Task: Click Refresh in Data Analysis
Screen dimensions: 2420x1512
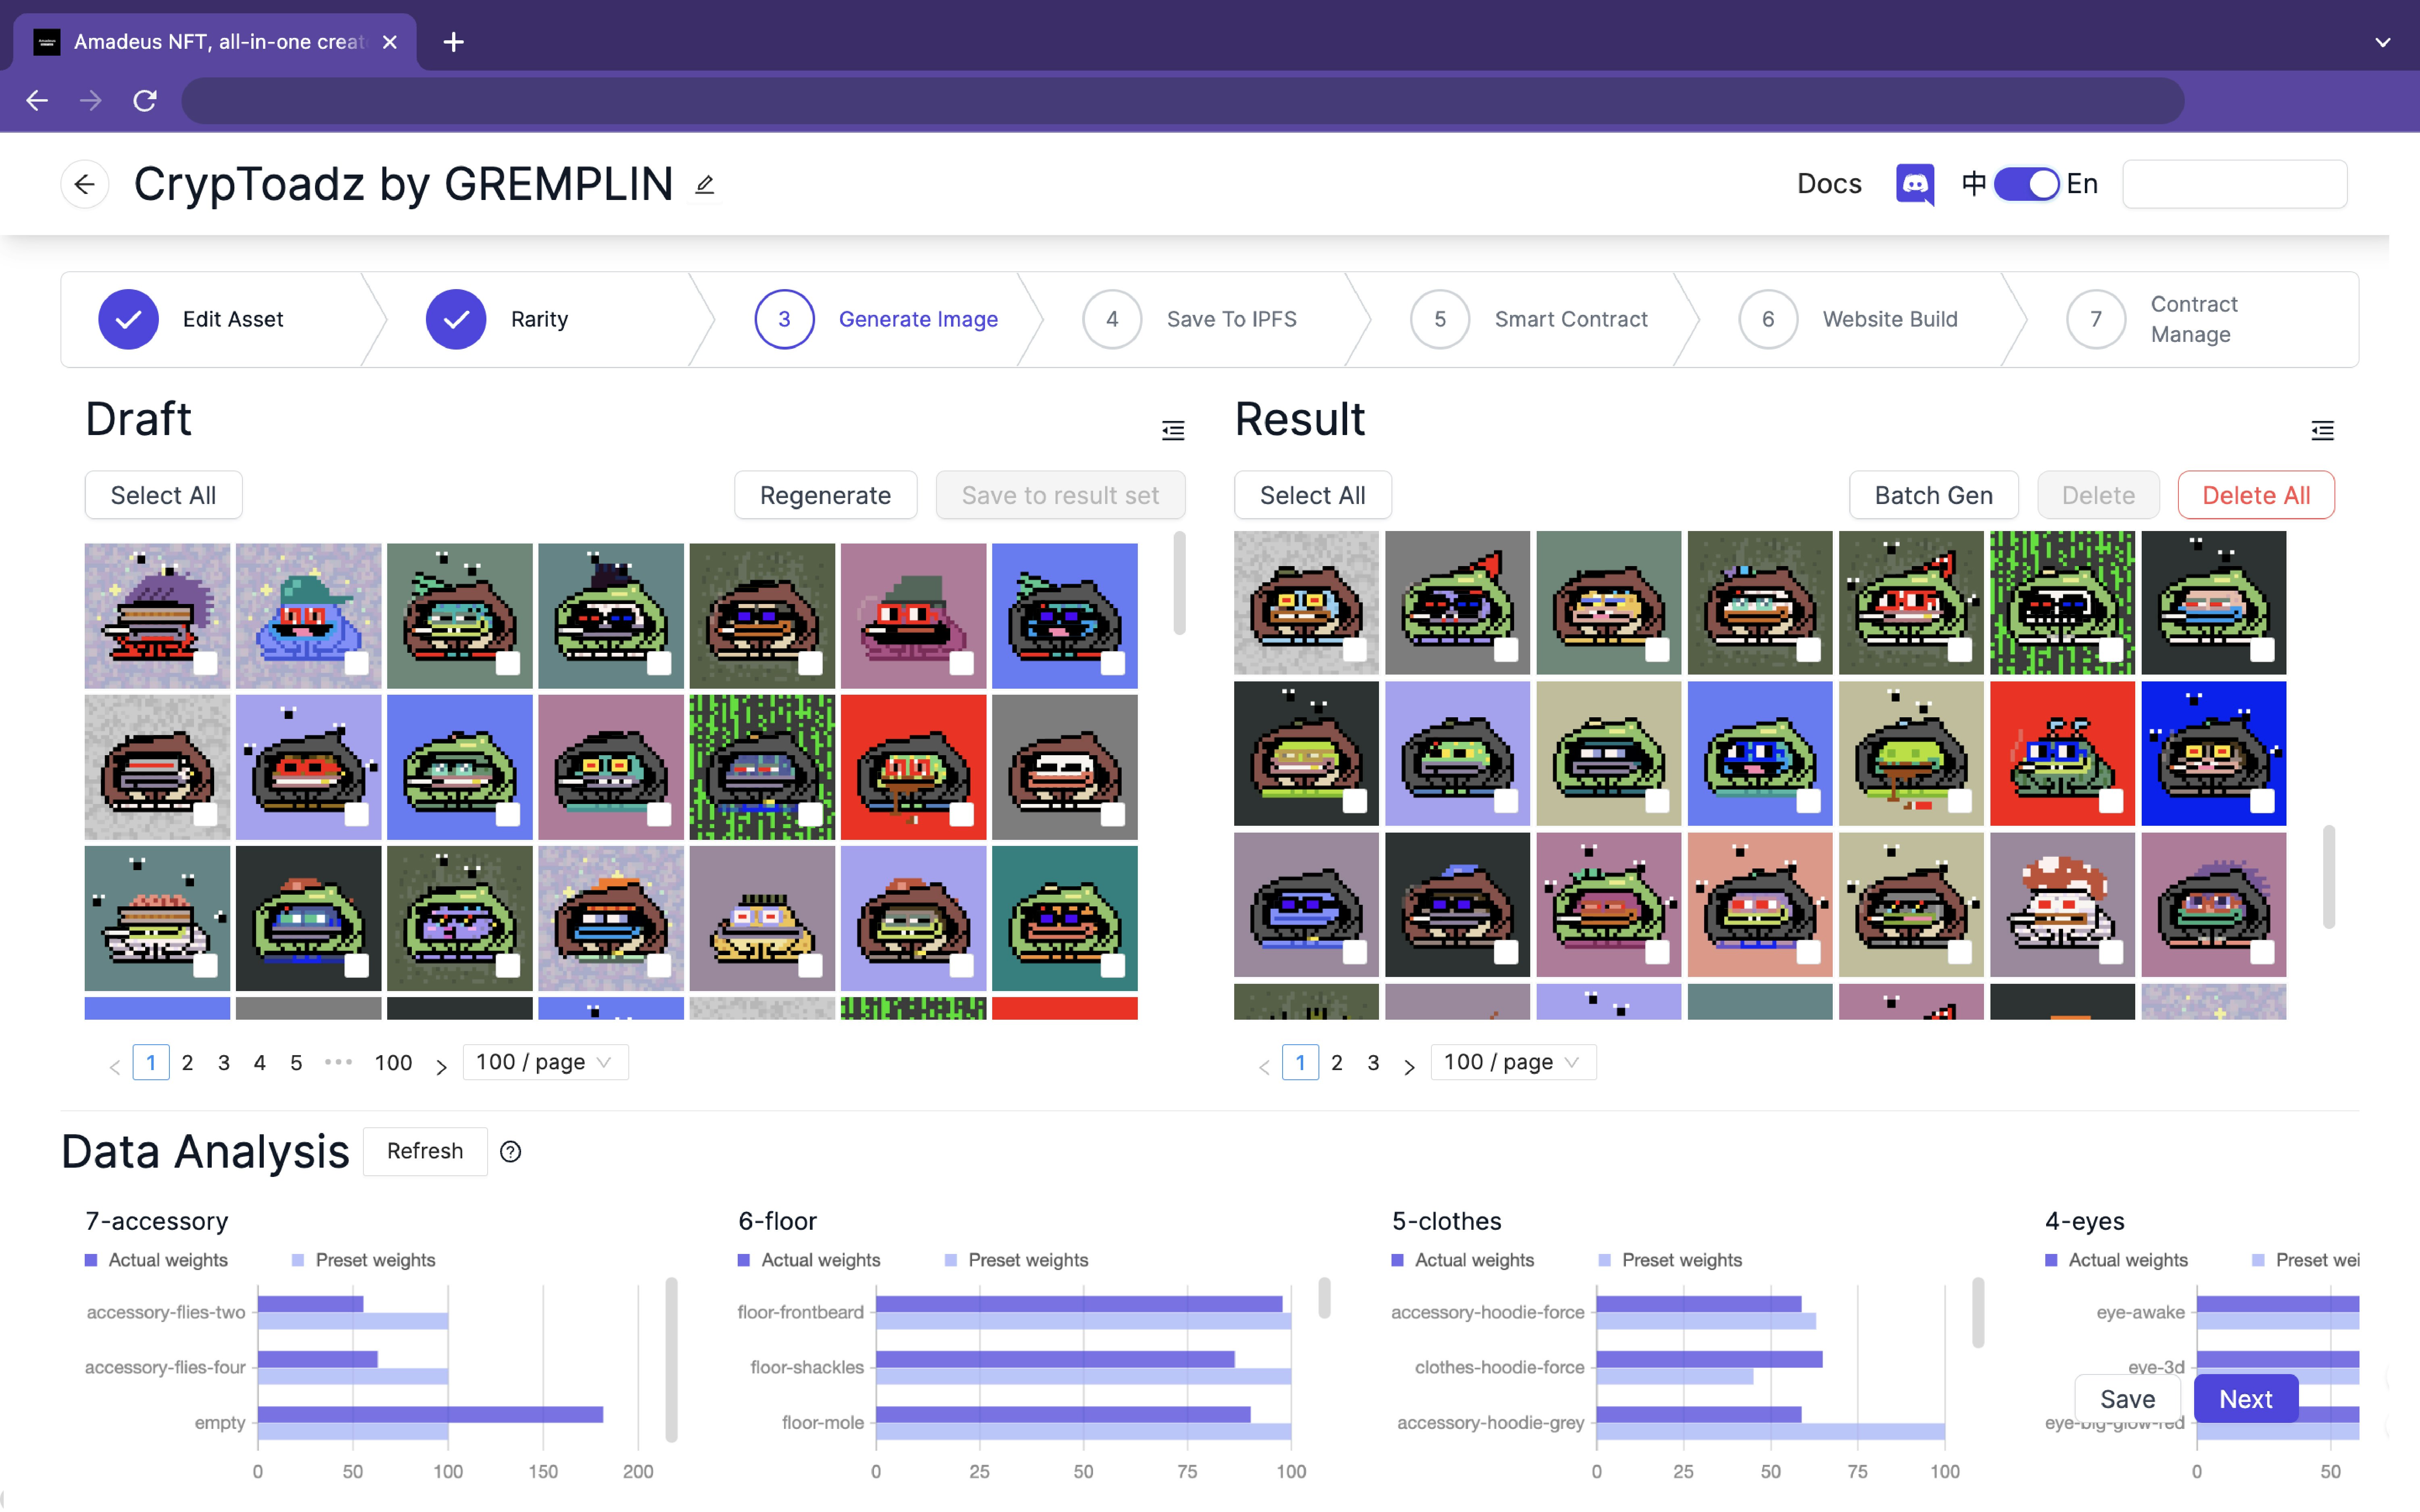Action: 425,1151
